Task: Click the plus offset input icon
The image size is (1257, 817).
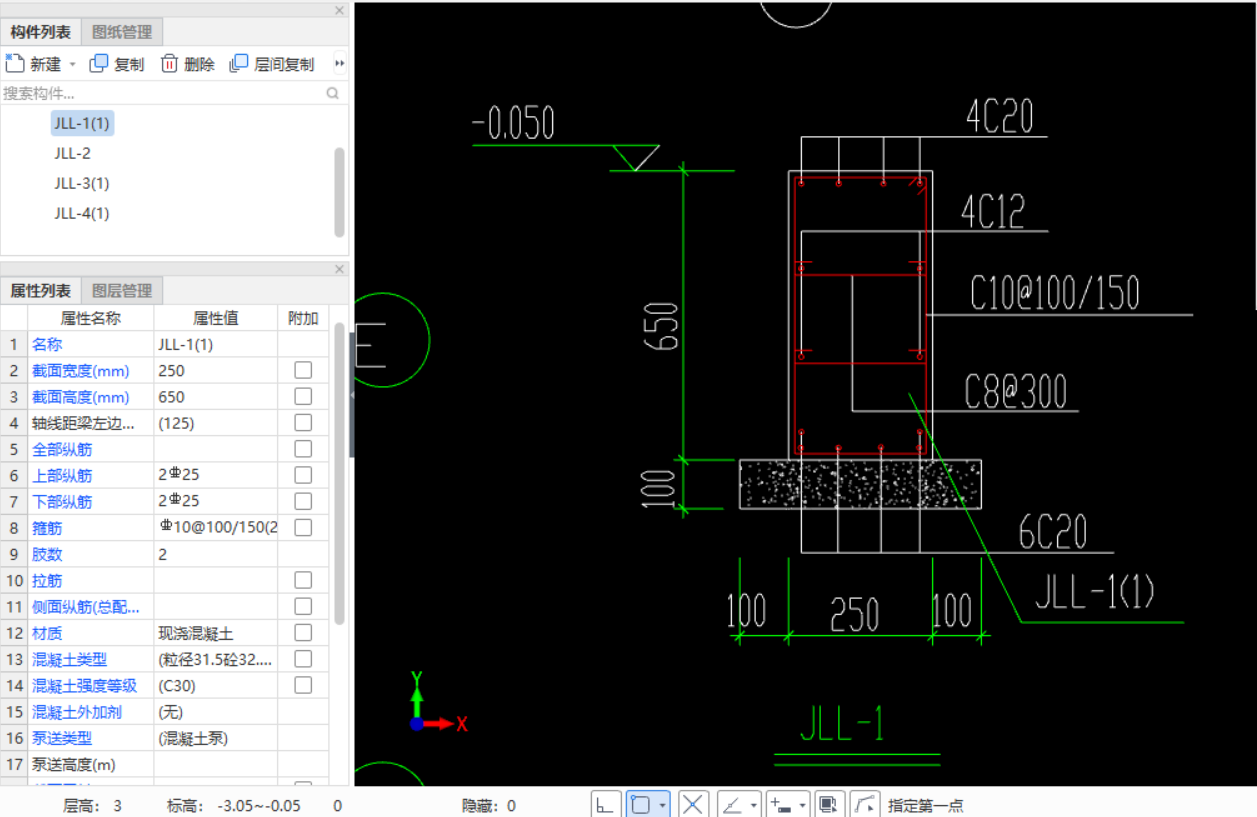Action: 782,804
